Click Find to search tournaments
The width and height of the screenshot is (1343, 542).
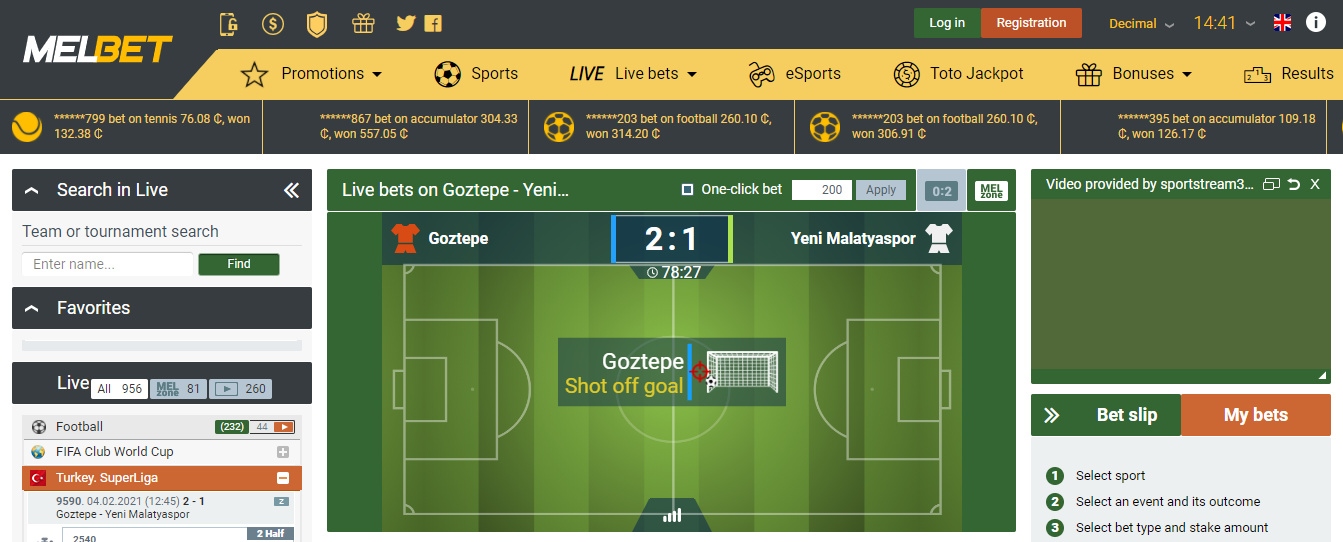pos(239,264)
